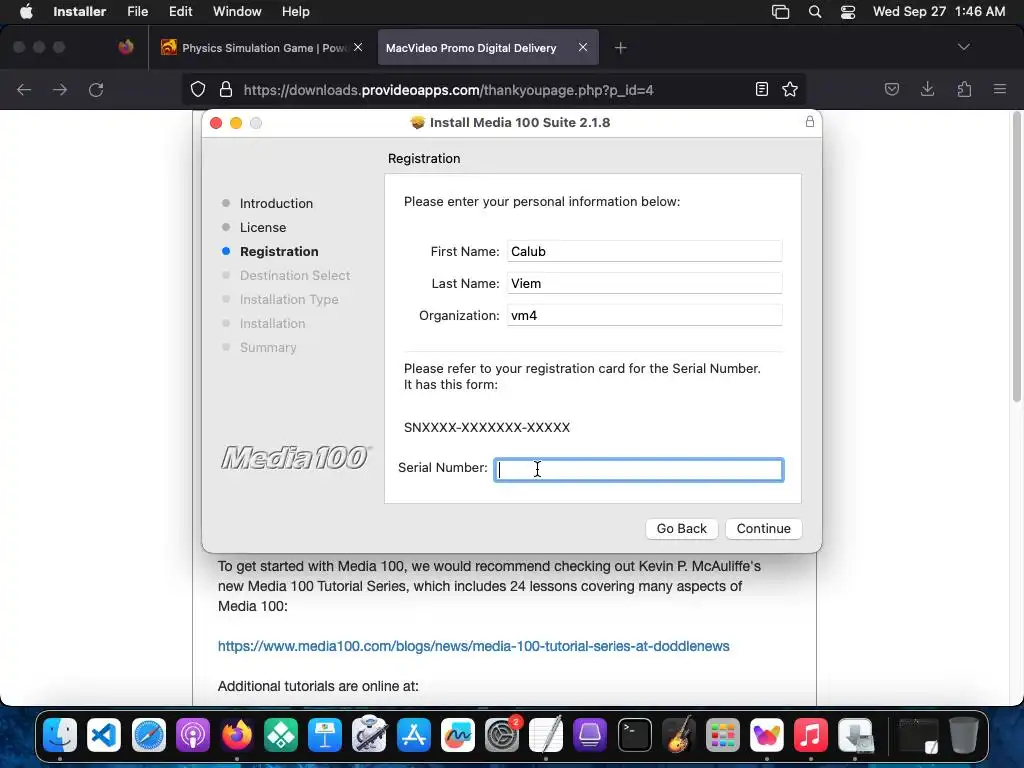Open App Store from dock
The width and height of the screenshot is (1024, 768).
[x=413, y=734]
